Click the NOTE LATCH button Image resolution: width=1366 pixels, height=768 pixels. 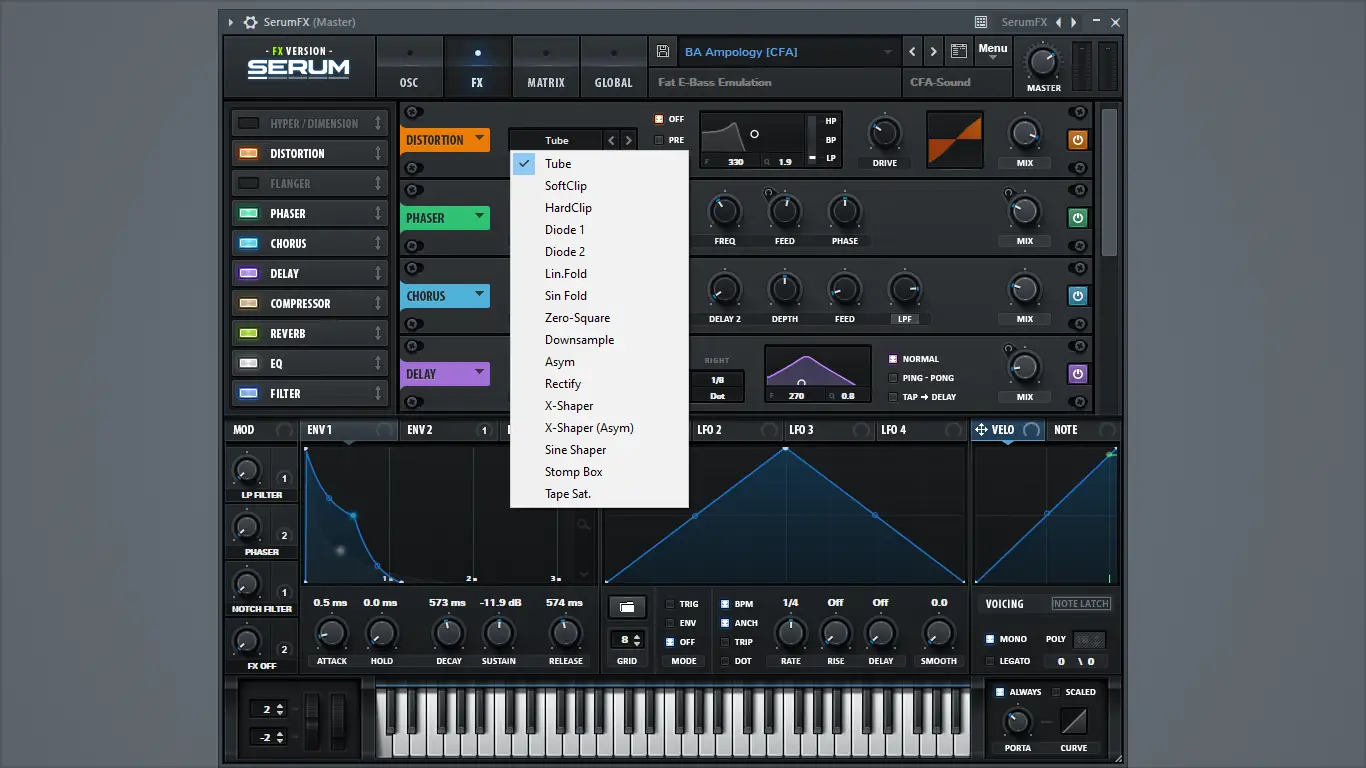coord(1081,604)
